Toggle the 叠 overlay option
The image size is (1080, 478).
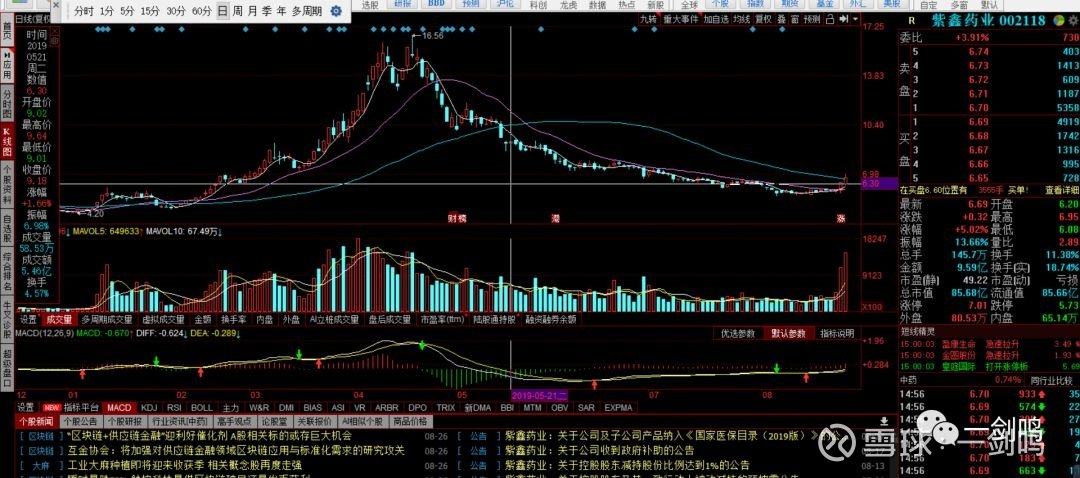pos(782,19)
